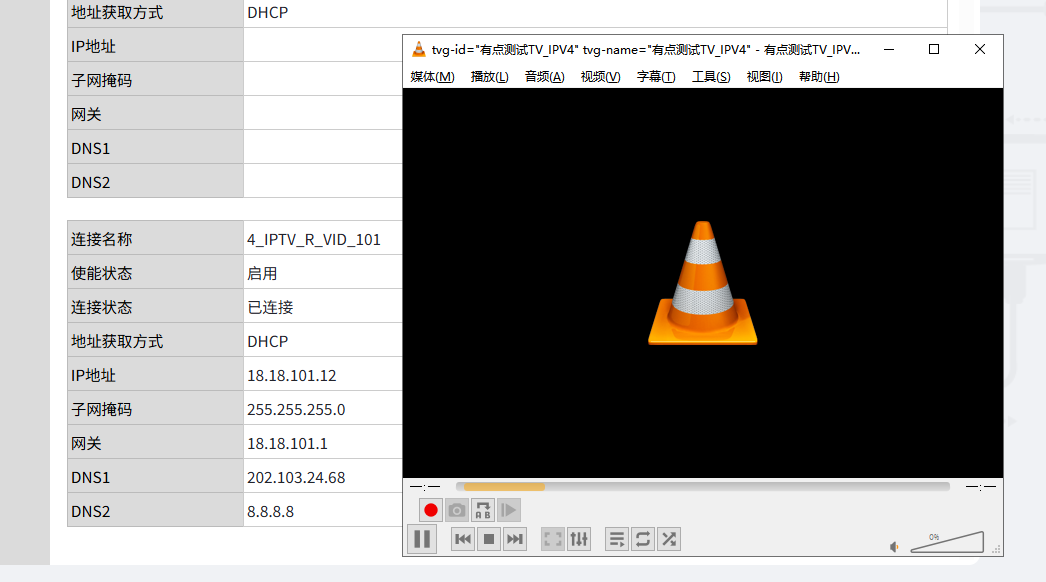Stop playback with the stop button

pos(489,539)
